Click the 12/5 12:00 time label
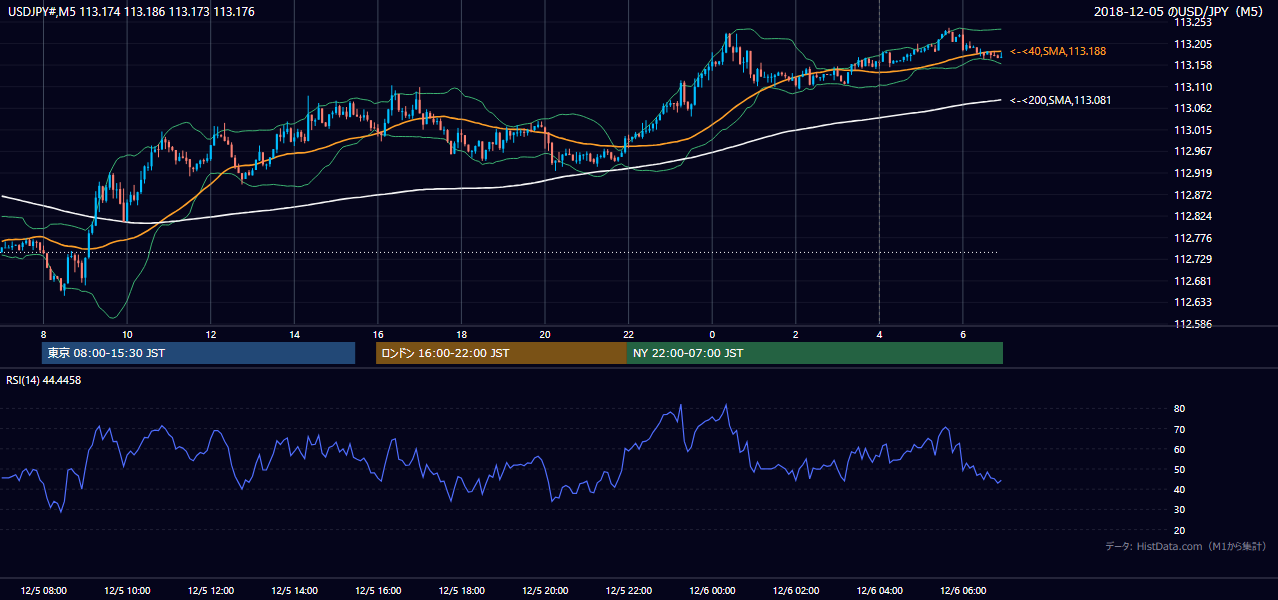1278x600 pixels. click(x=211, y=590)
